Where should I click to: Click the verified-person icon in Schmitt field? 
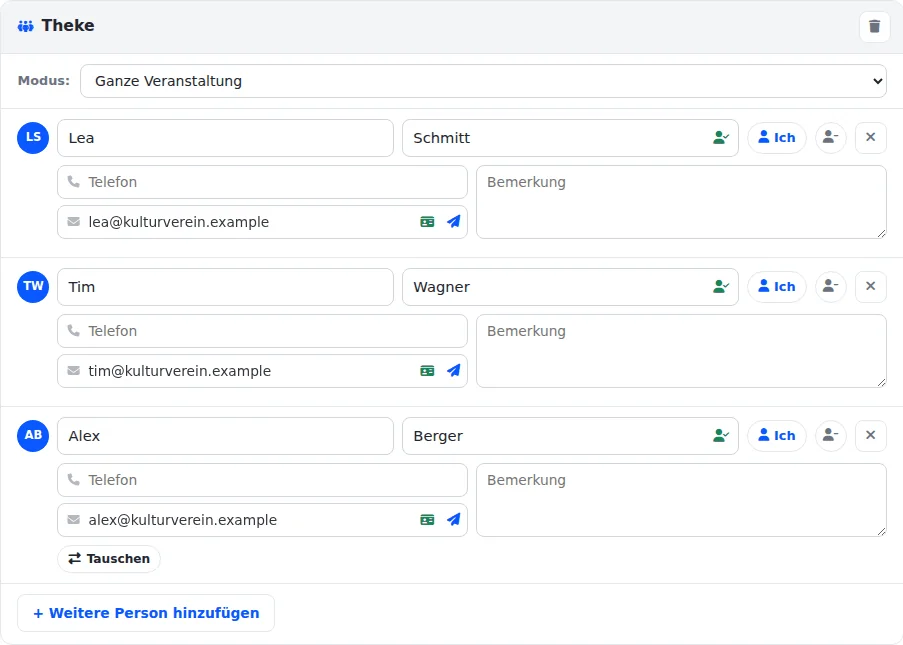[721, 138]
